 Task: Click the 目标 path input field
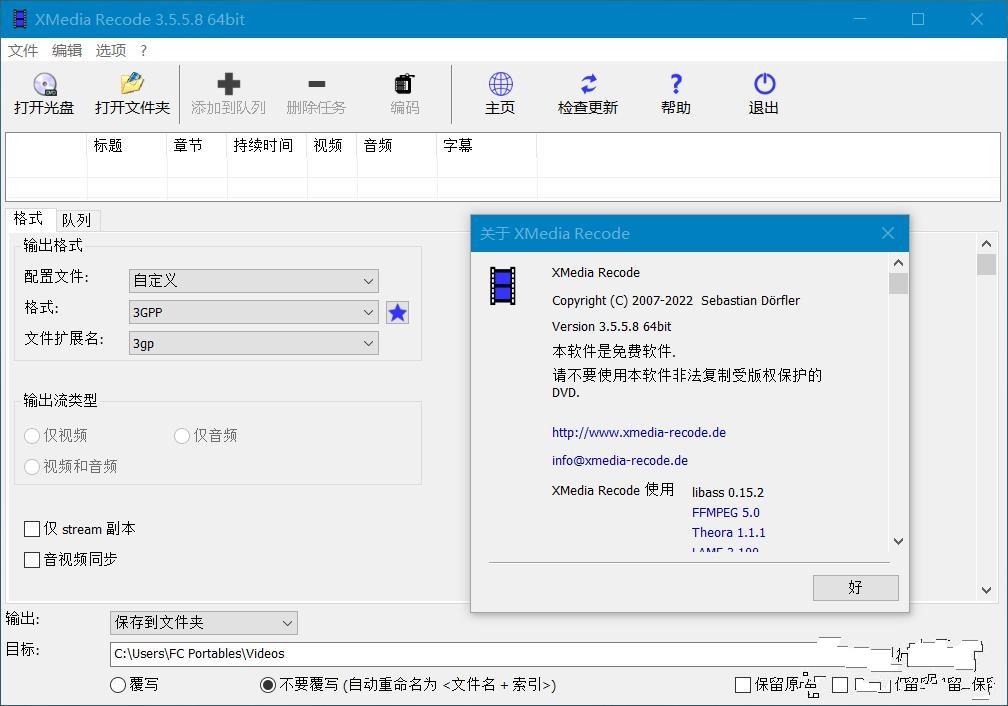(460, 654)
